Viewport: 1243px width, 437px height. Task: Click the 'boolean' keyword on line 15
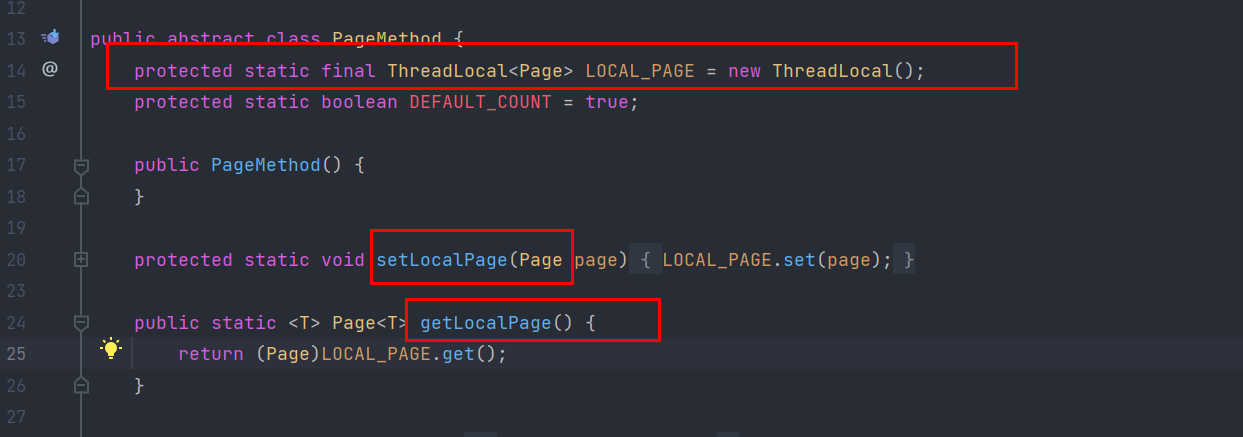tap(359, 102)
